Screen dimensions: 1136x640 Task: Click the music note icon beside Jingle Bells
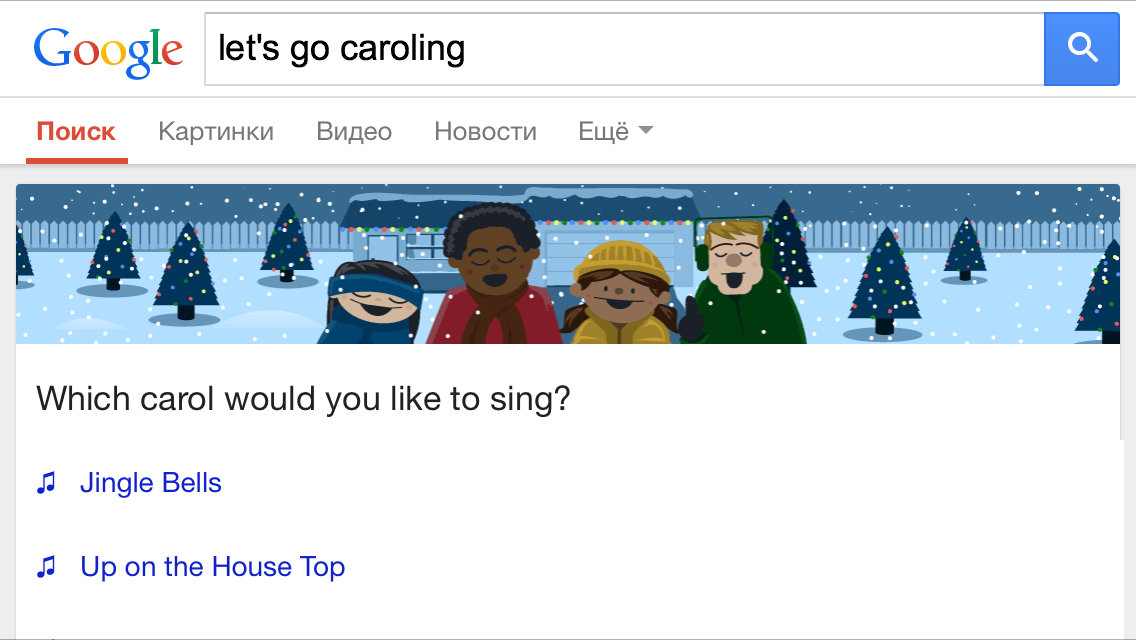coord(44,483)
